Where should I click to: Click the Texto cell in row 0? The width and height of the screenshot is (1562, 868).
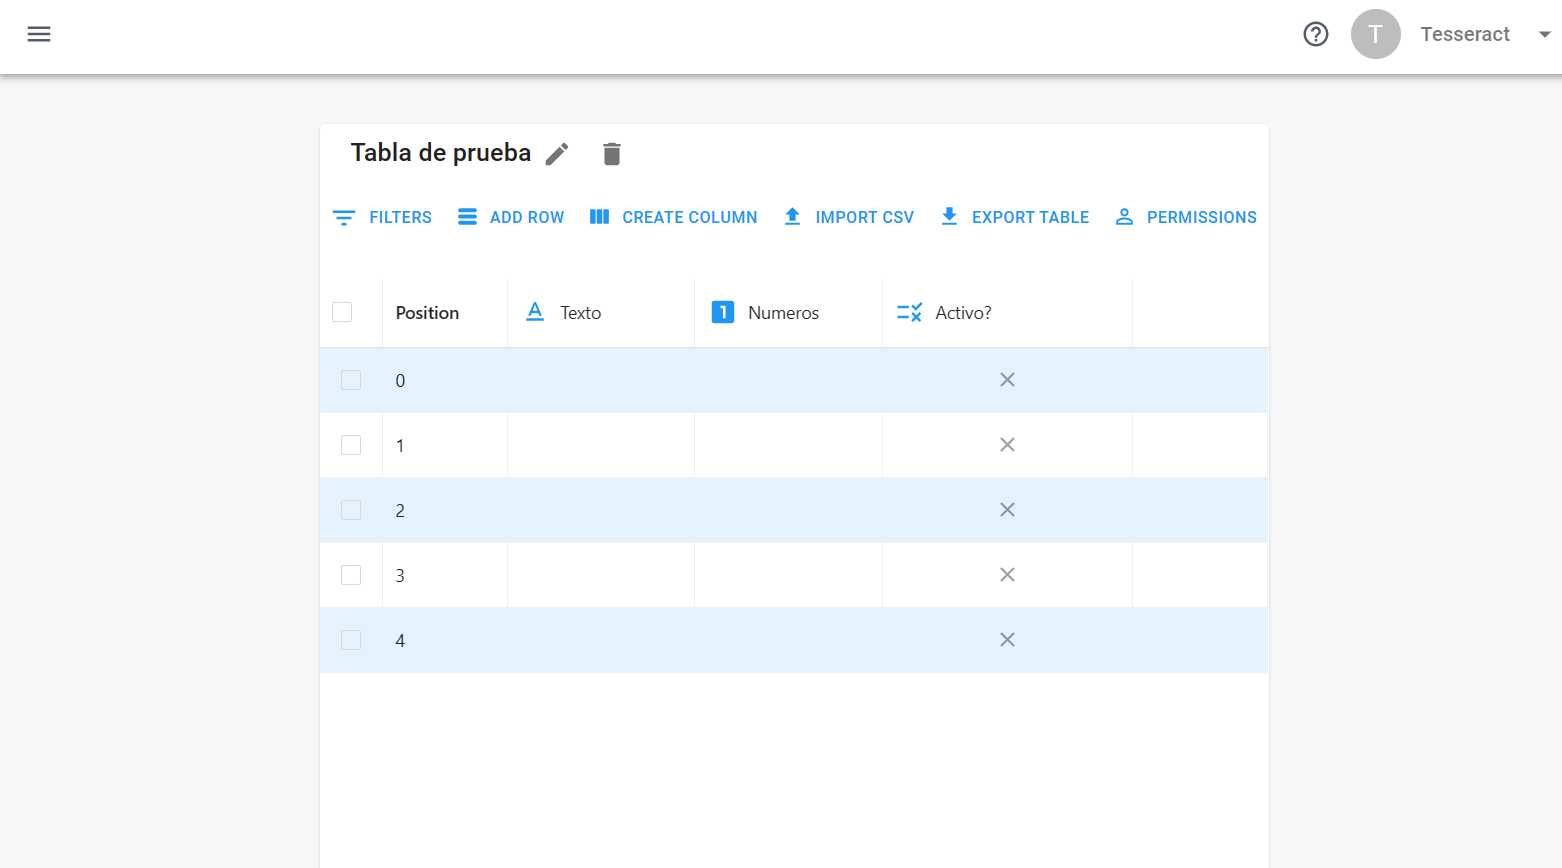coord(601,380)
